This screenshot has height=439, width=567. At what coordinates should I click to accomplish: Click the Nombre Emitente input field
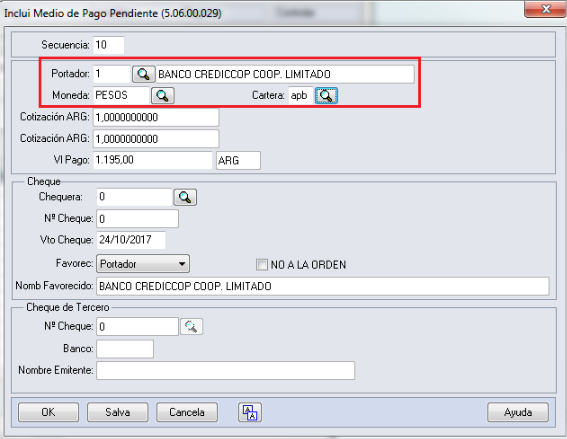coord(226,370)
